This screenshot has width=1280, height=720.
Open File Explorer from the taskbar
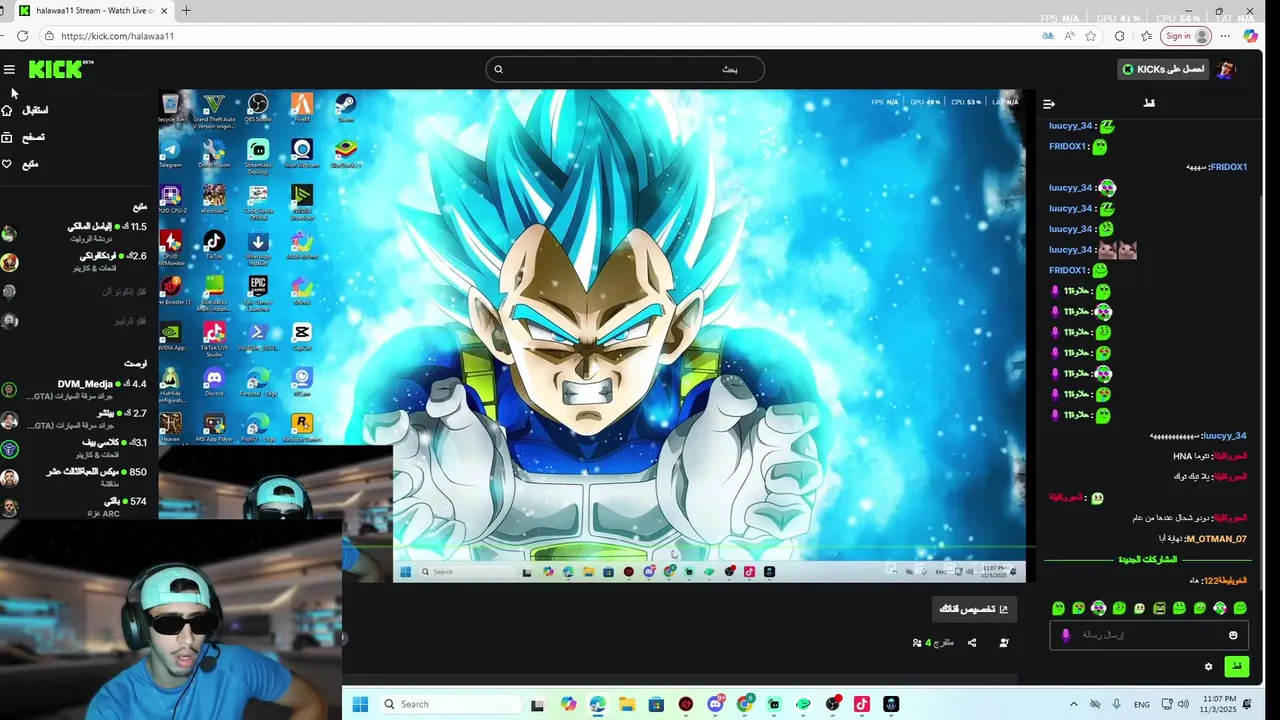pyautogui.click(x=626, y=704)
